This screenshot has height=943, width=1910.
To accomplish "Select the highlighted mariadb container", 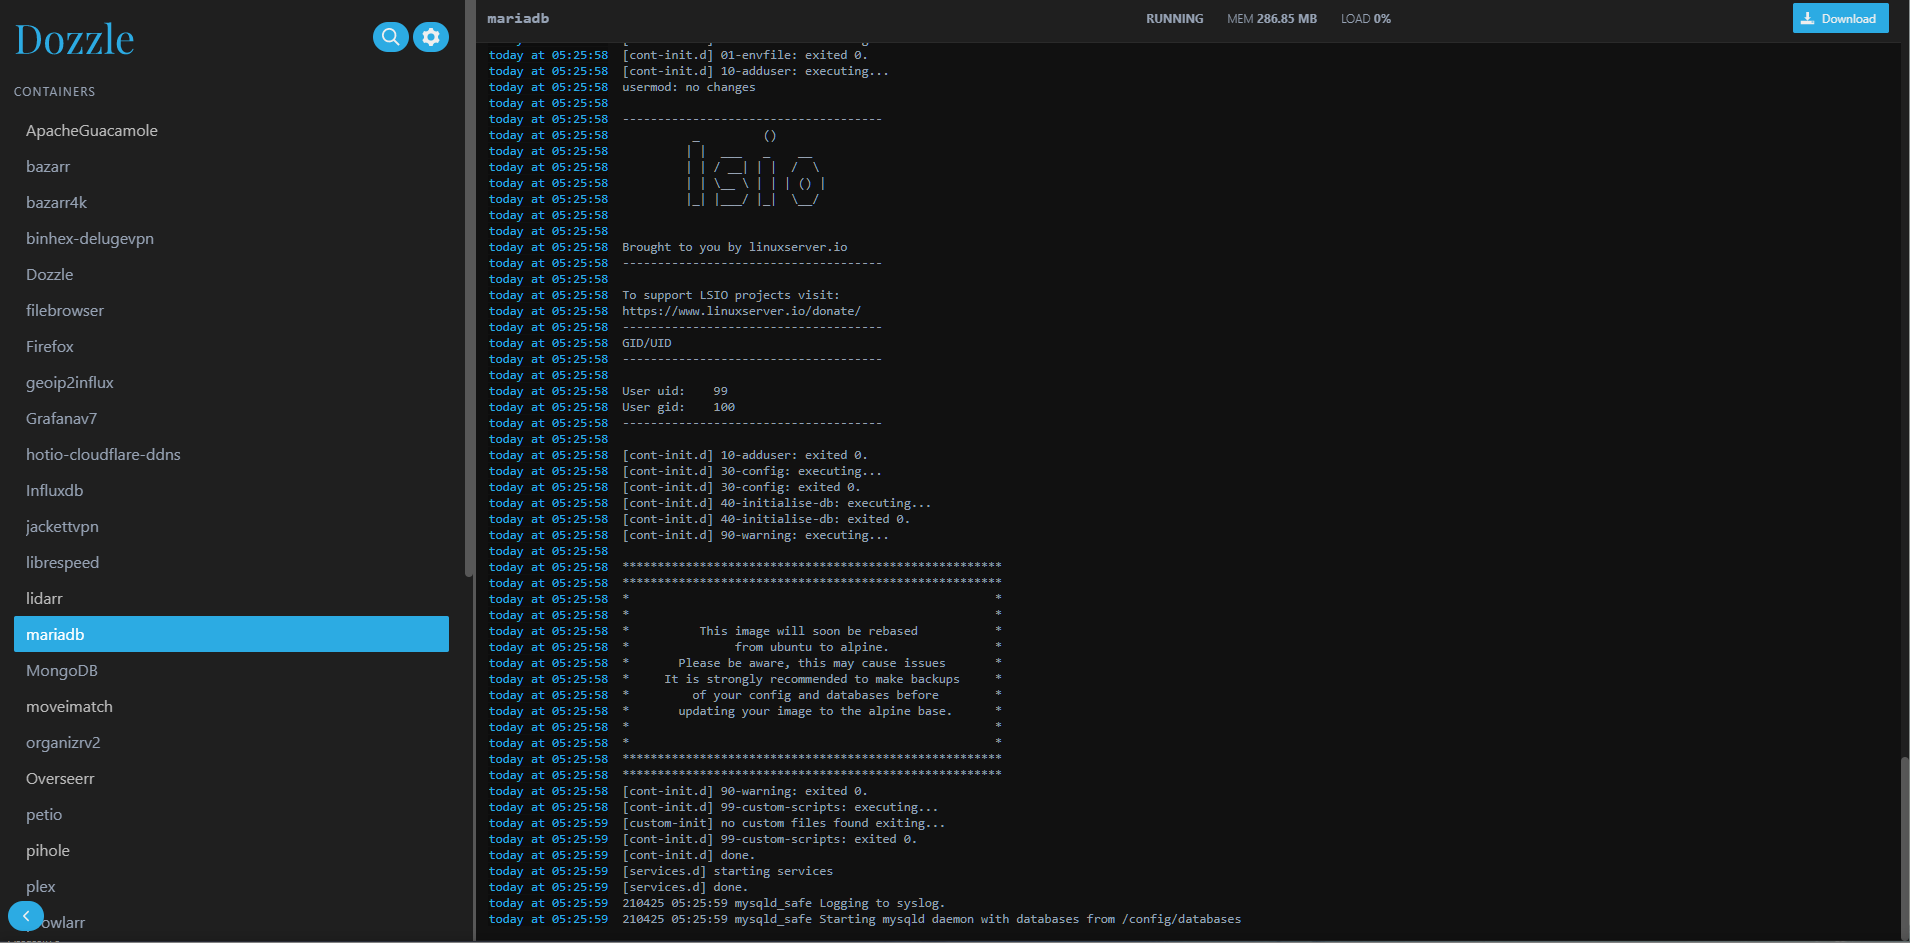I will click(x=231, y=634).
